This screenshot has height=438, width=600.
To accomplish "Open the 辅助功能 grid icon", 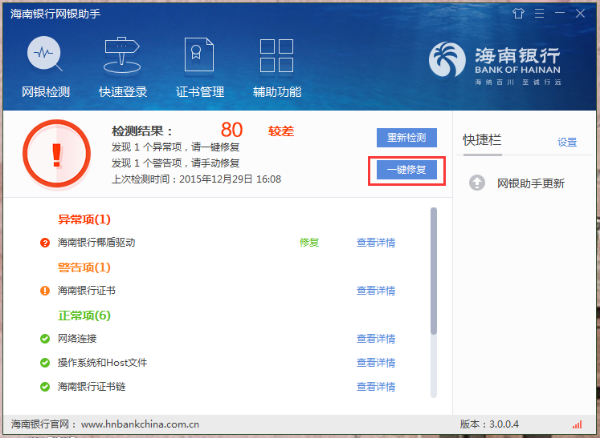I will [x=276, y=55].
